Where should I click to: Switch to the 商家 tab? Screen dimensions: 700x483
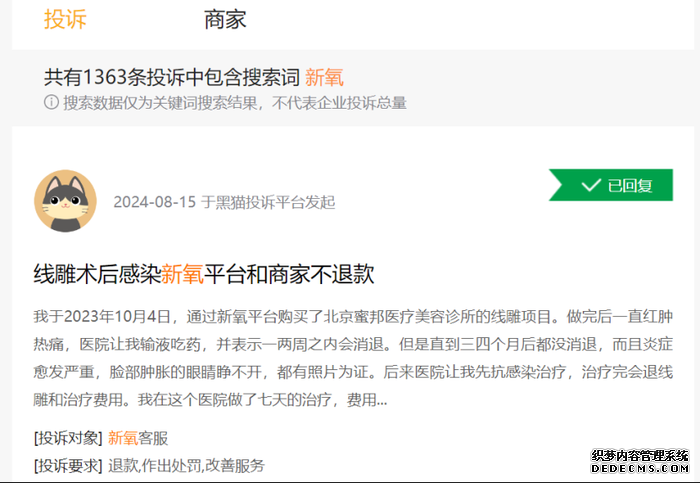point(225,20)
